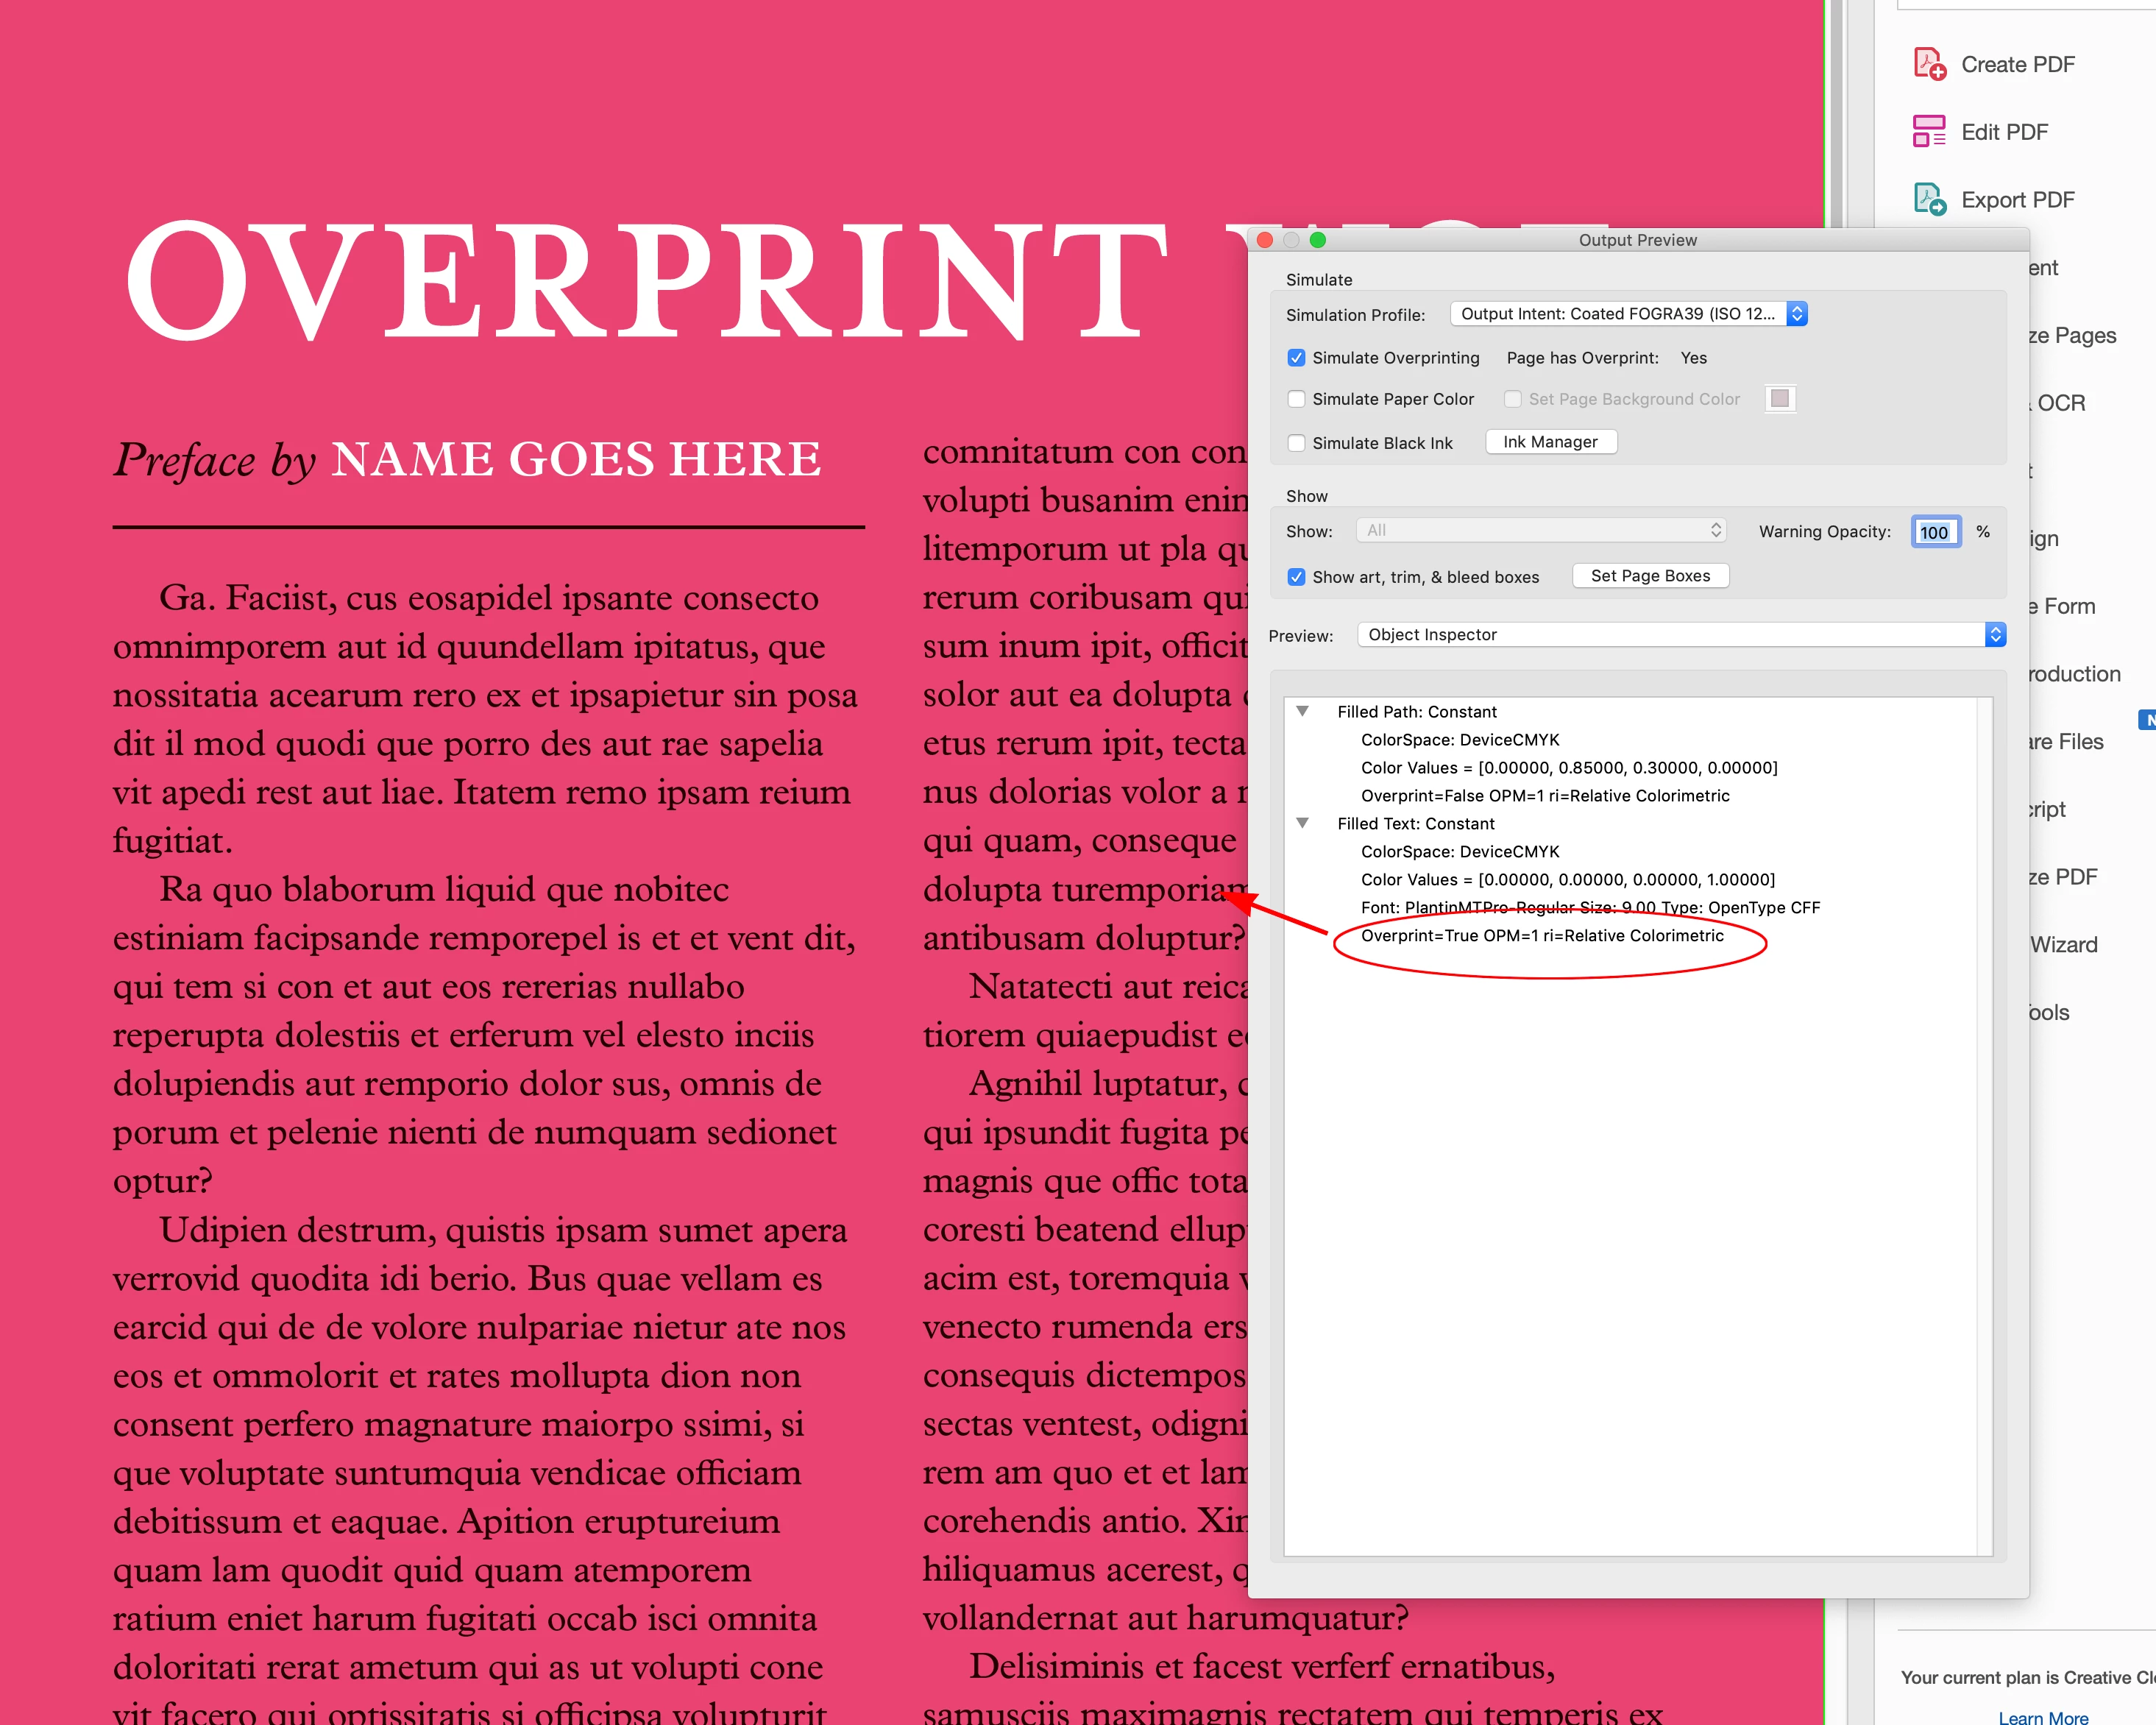
Task: Click the red close button on Output Preview
Action: click(1264, 240)
